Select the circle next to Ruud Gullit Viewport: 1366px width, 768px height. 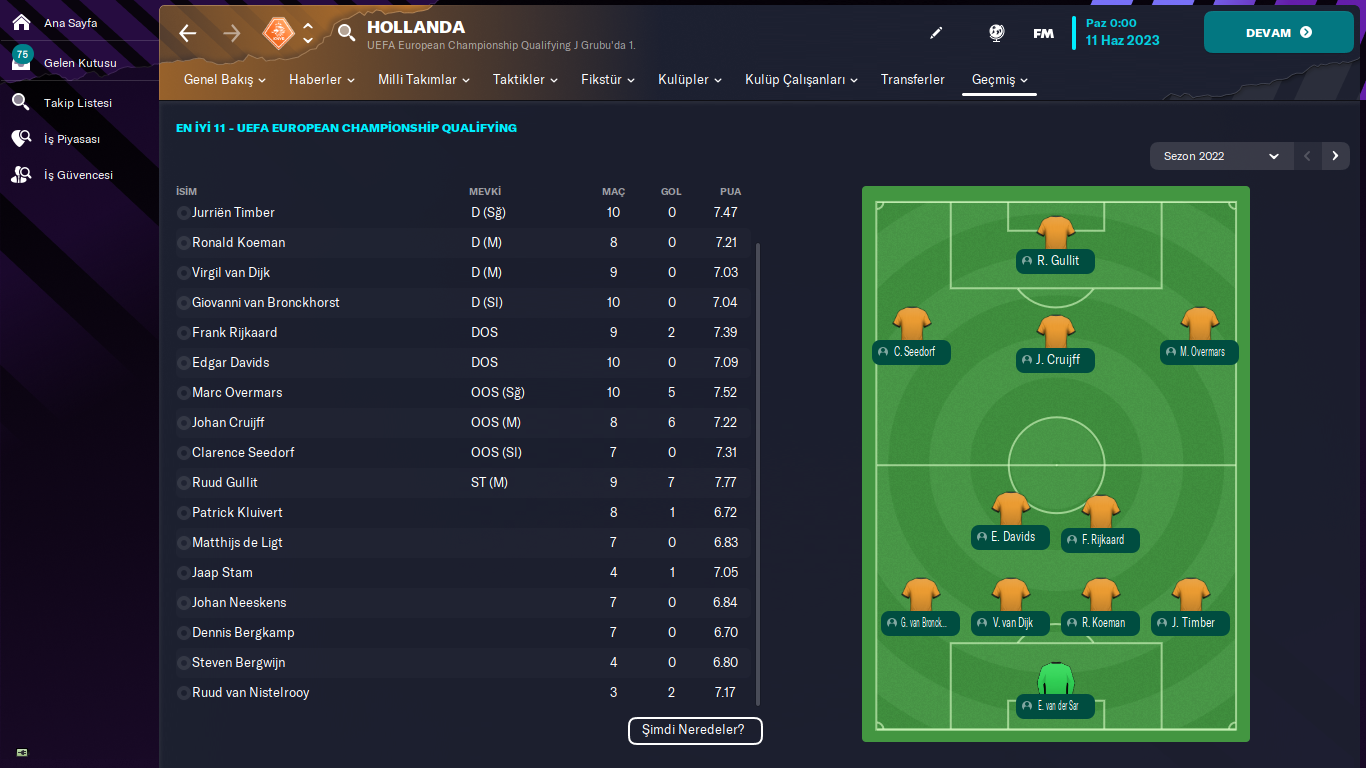183,483
